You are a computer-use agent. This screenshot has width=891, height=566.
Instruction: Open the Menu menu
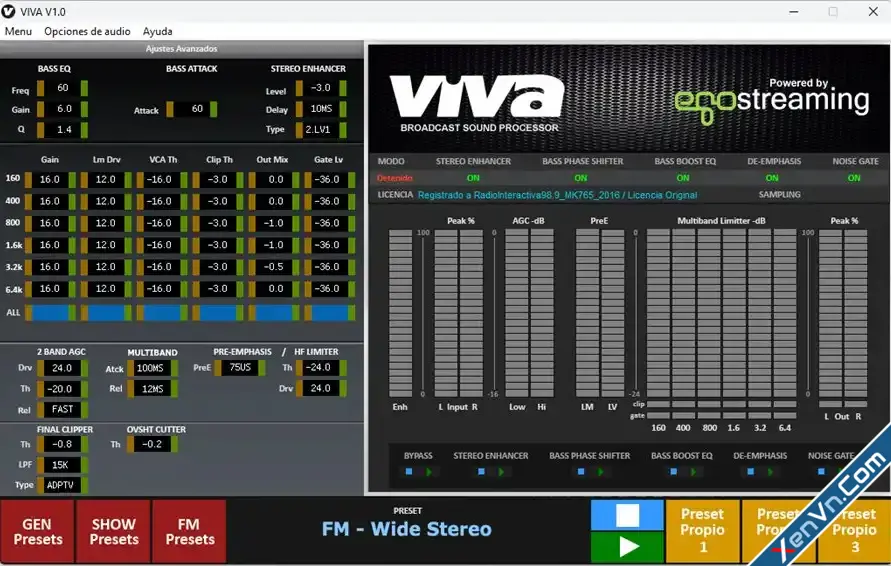point(18,31)
